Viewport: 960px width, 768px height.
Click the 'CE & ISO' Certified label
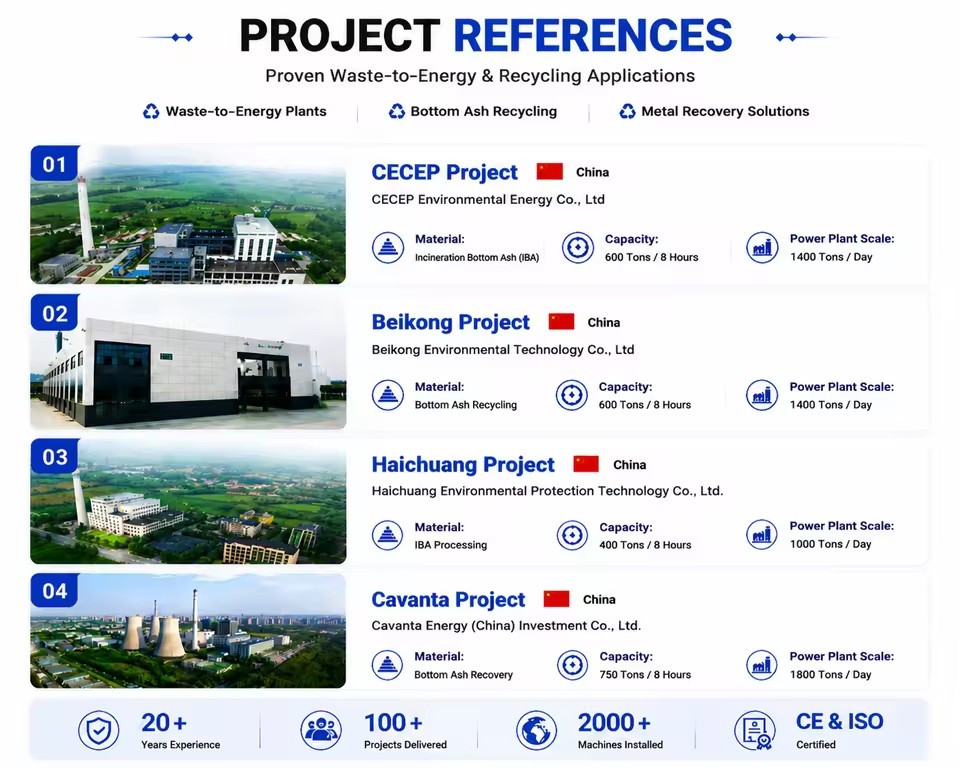(x=839, y=721)
